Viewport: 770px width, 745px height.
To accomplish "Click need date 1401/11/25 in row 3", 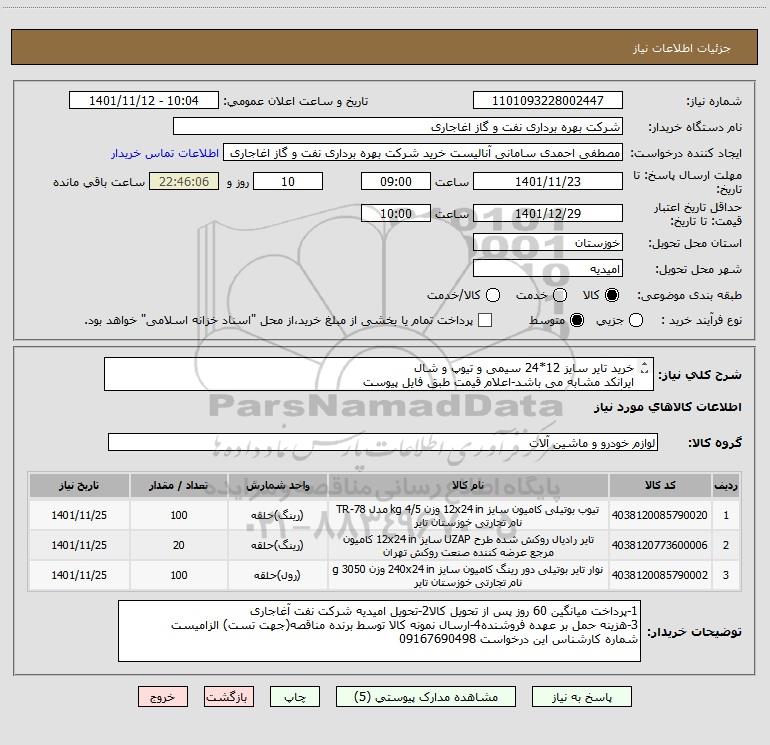I will click(x=79, y=575).
